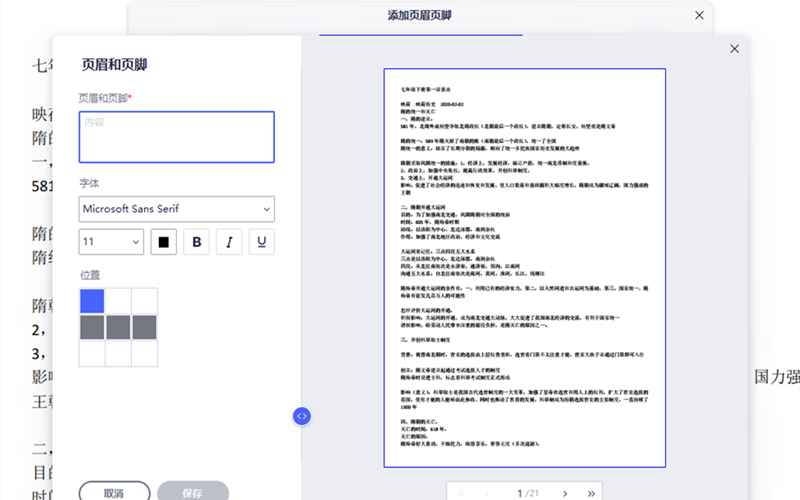Select bottom-center position cell
Screen dimensions: 800x500
118,353
